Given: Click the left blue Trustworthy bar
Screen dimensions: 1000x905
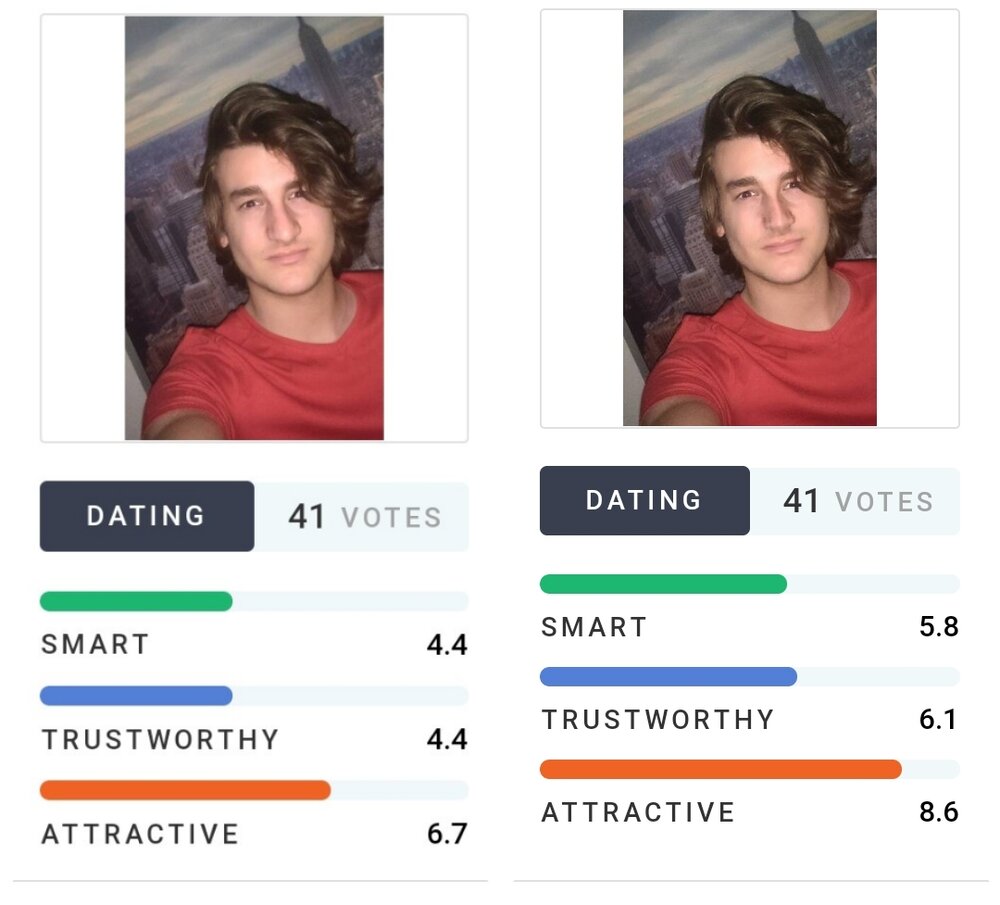Looking at the screenshot, I should point(136,696).
